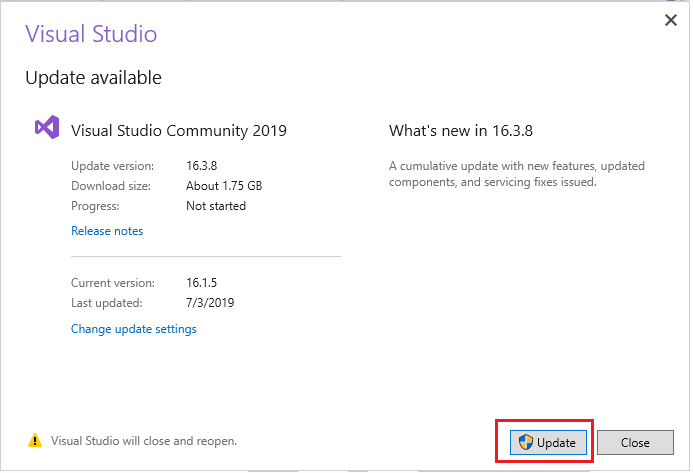Click the purple Visual Studio logo icon

click(47, 127)
